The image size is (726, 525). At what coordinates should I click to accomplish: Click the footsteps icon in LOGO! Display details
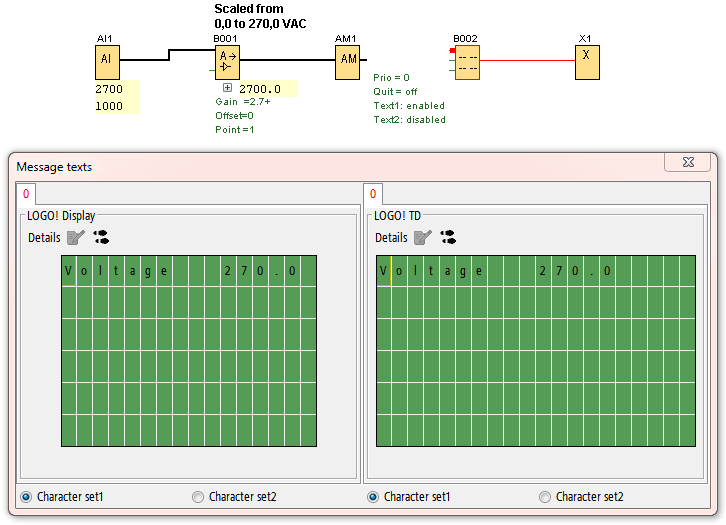(x=101, y=238)
